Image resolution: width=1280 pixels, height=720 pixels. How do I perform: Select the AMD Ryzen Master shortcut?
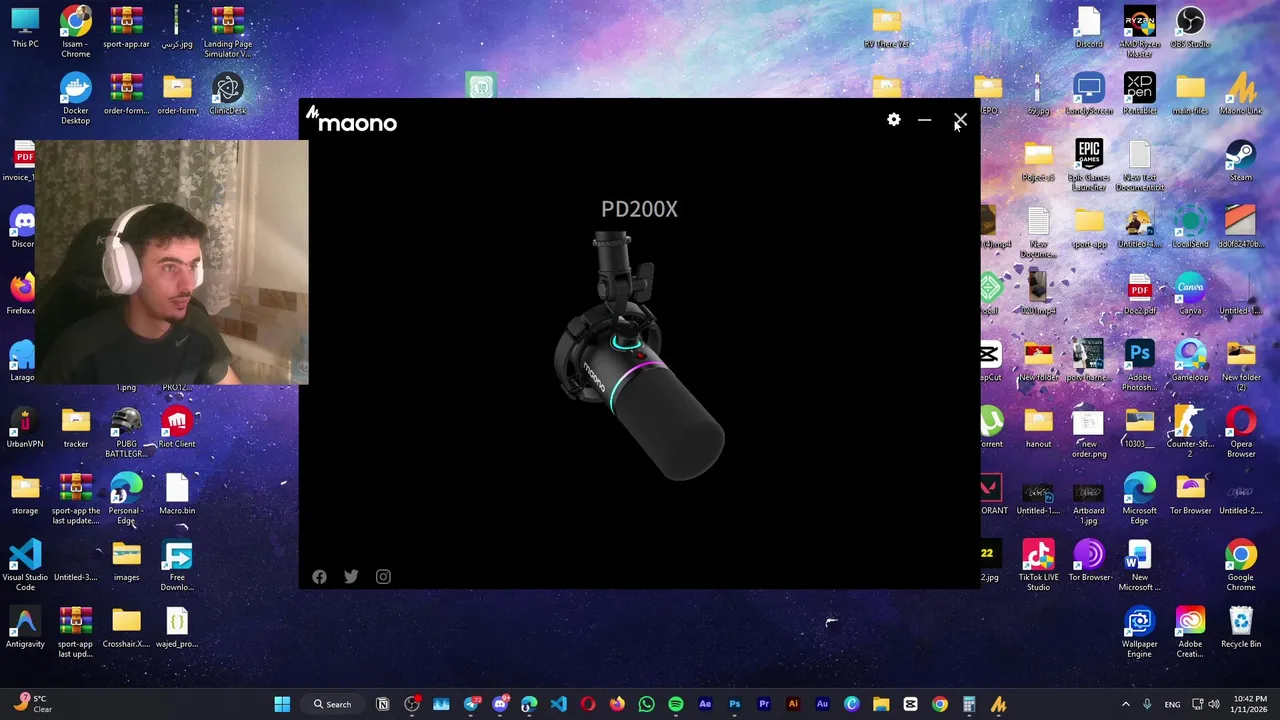[x=1139, y=32]
